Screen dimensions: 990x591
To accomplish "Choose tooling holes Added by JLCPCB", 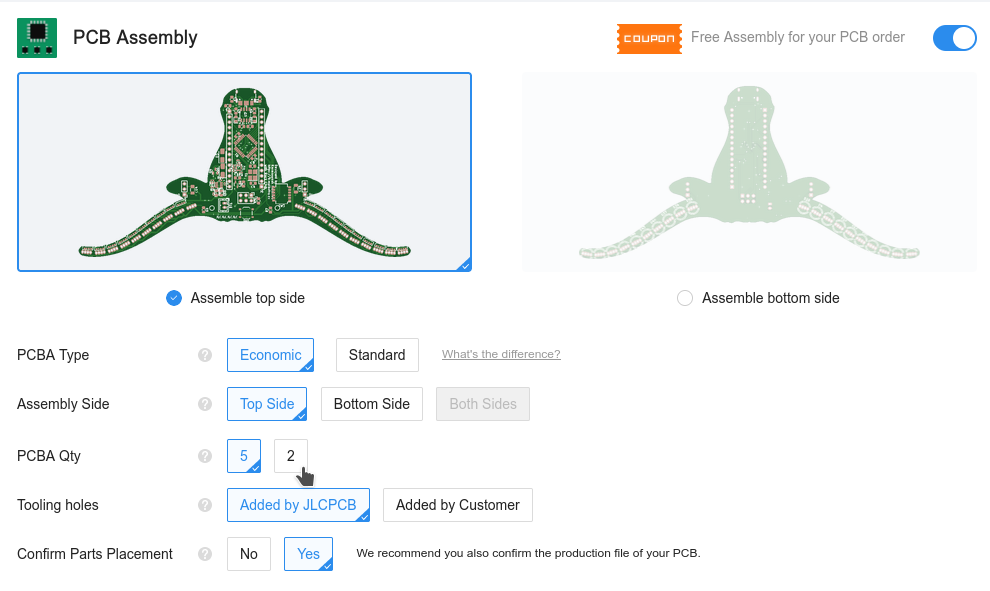I will coord(298,505).
